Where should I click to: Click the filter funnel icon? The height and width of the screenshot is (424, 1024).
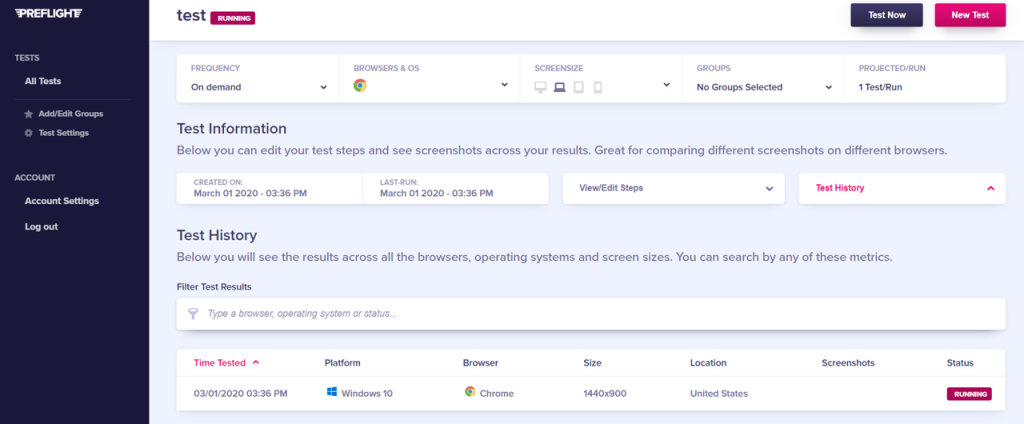193,314
